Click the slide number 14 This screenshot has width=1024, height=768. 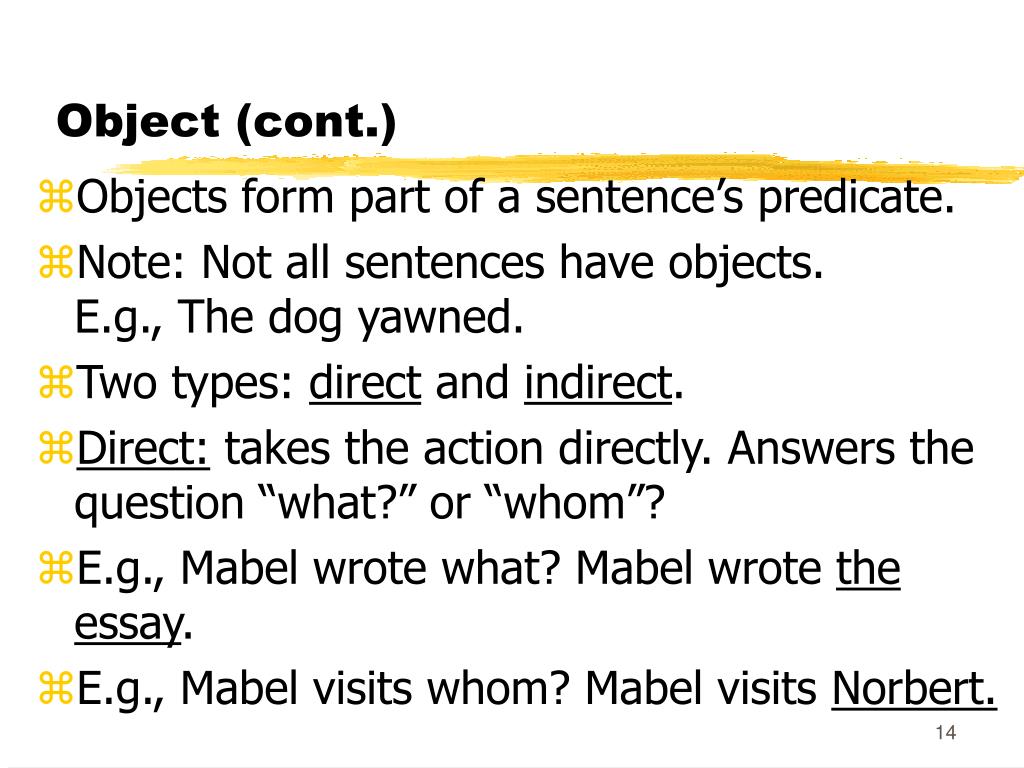(946, 733)
